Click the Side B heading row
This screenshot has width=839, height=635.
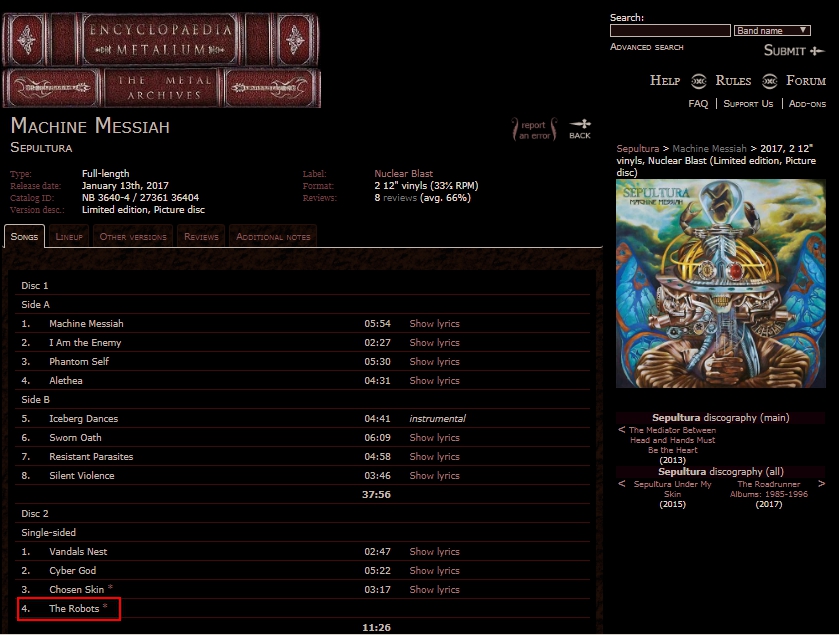coord(303,400)
